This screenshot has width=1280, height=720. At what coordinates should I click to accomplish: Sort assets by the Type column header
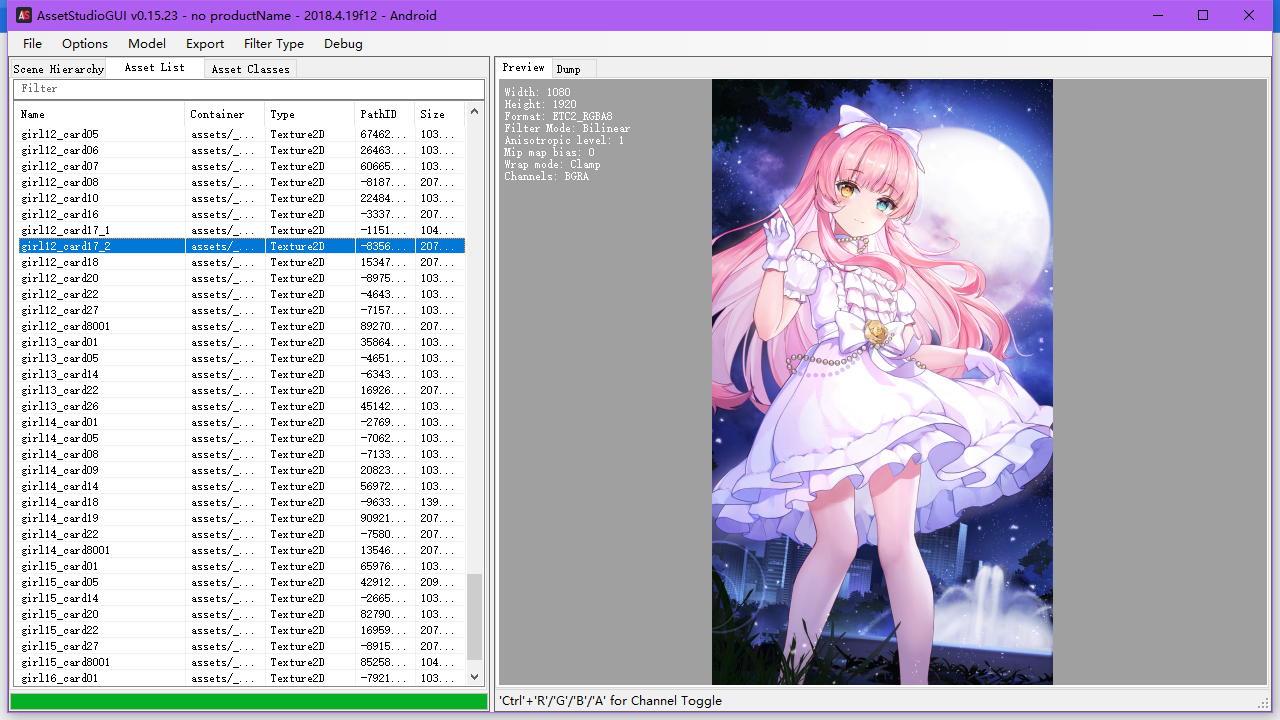pyautogui.click(x=309, y=114)
